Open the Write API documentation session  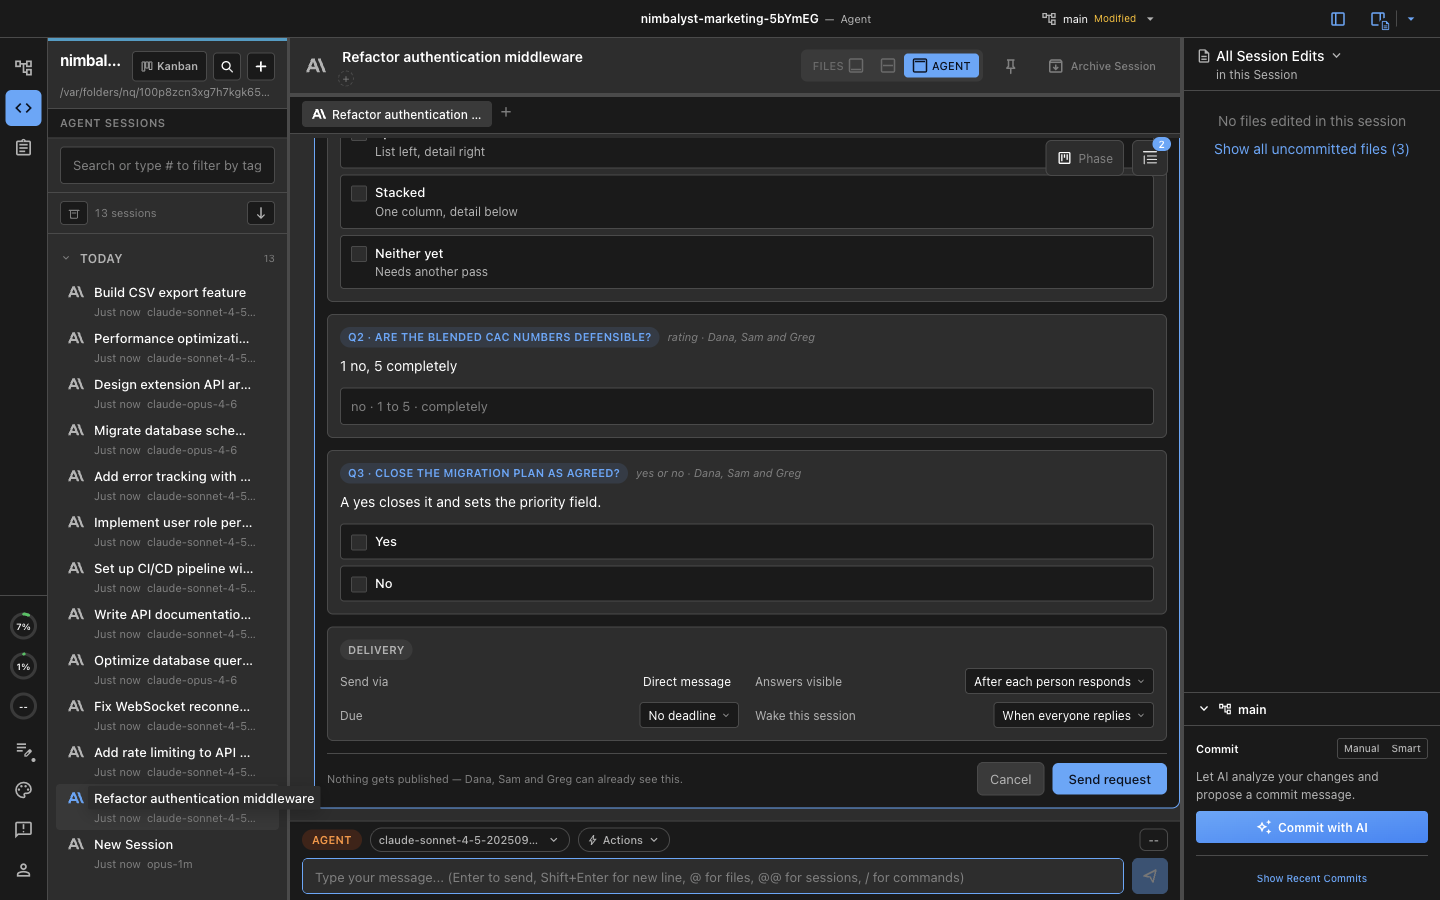[x=167, y=623]
